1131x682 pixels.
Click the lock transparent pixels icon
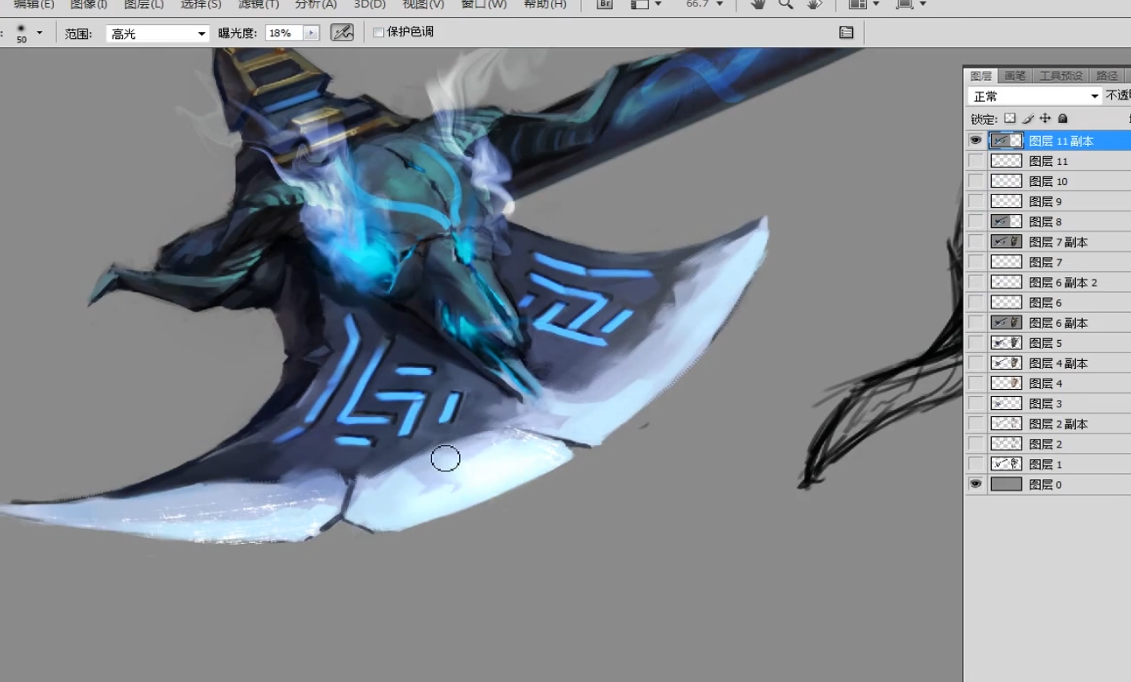point(1010,118)
